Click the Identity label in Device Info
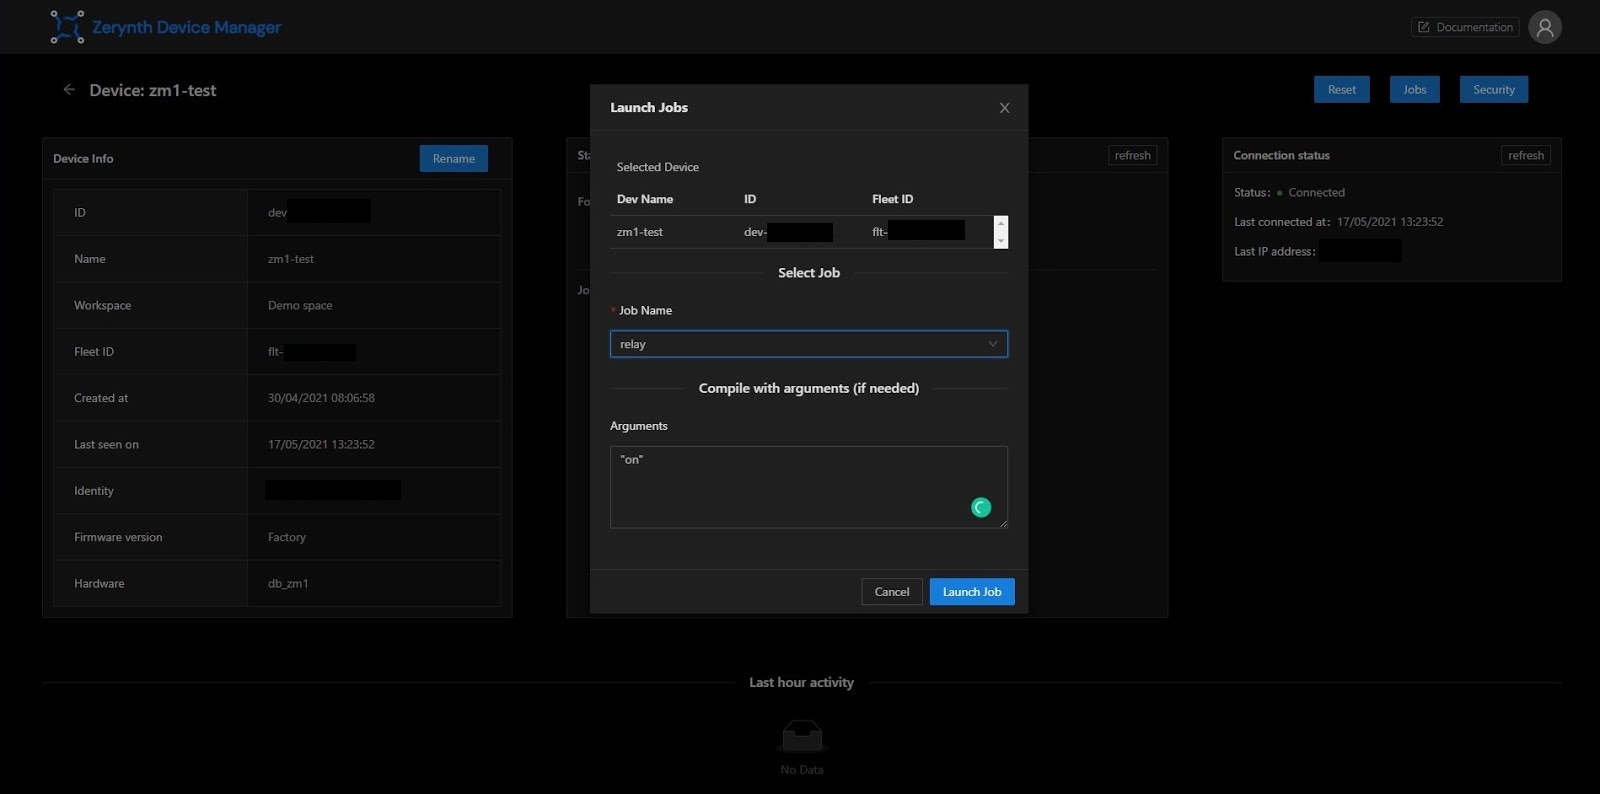Viewport: 1600px width, 794px height. click(94, 491)
